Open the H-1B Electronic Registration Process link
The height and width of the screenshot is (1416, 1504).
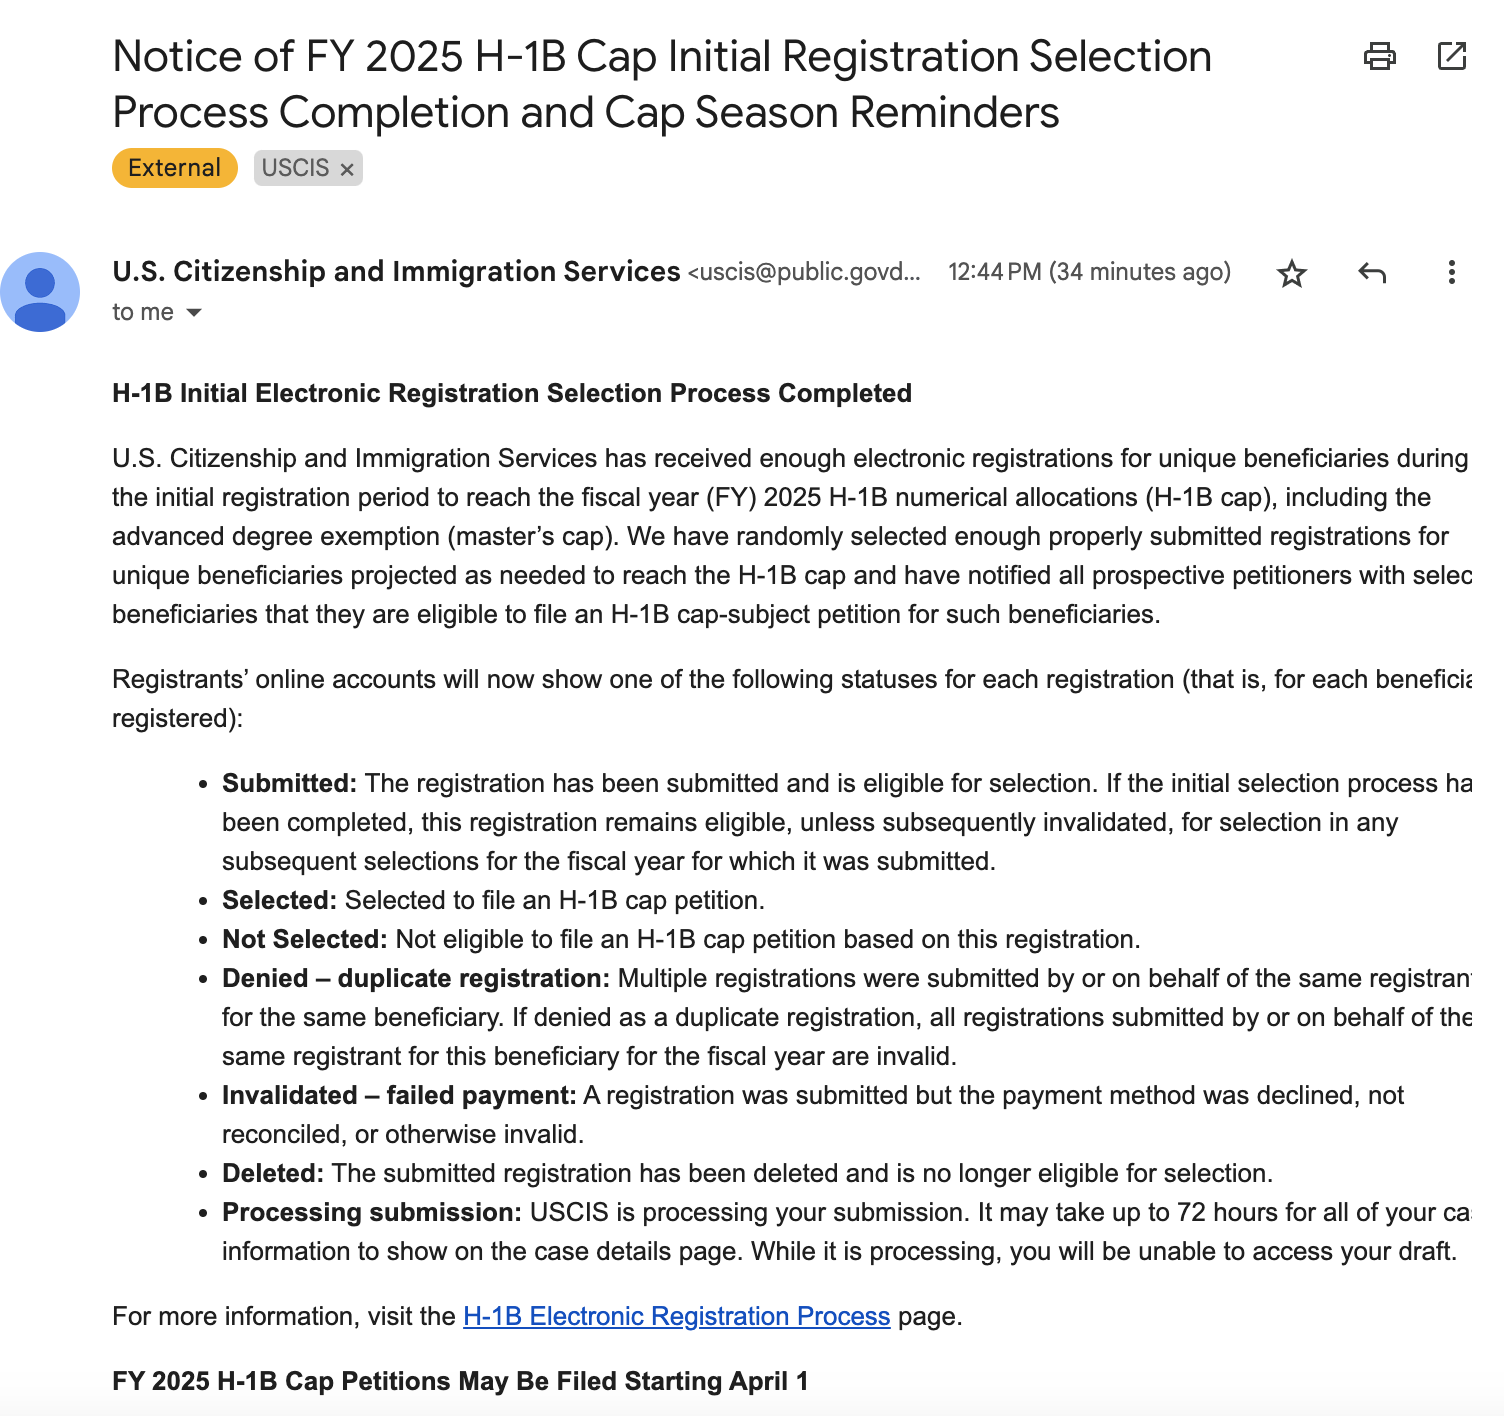click(x=675, y=1316)
